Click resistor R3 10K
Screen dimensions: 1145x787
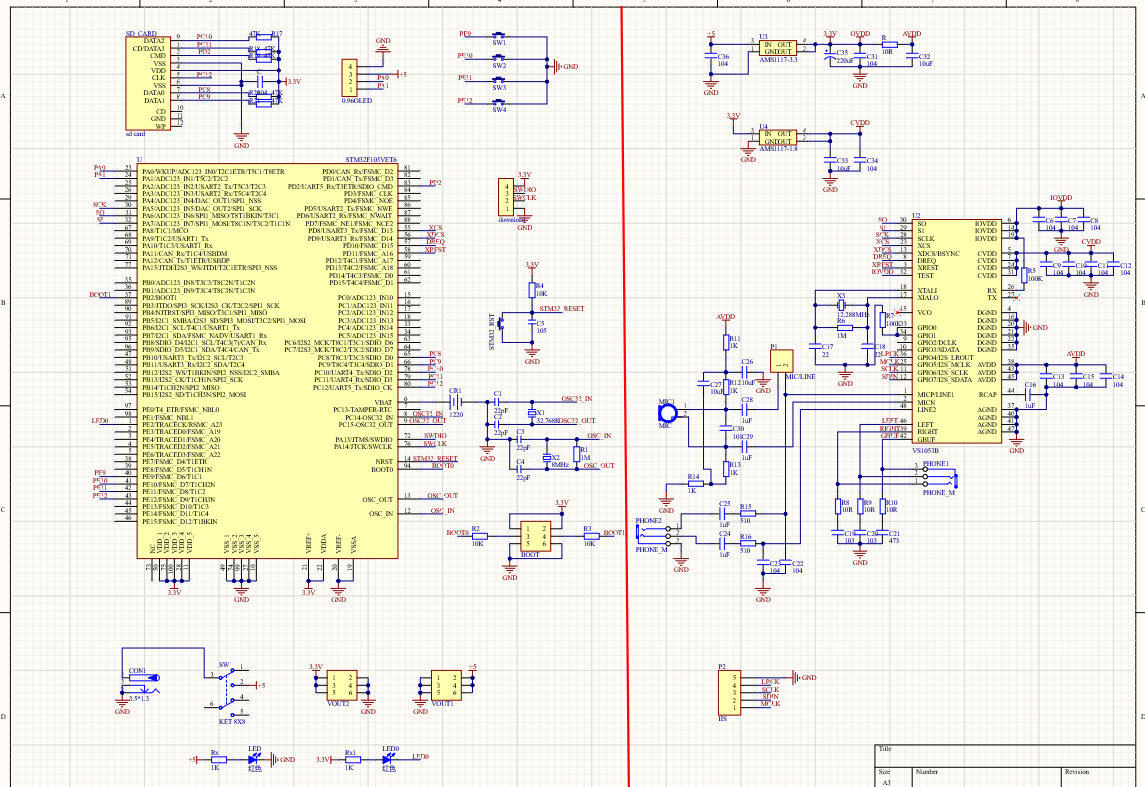590,536
